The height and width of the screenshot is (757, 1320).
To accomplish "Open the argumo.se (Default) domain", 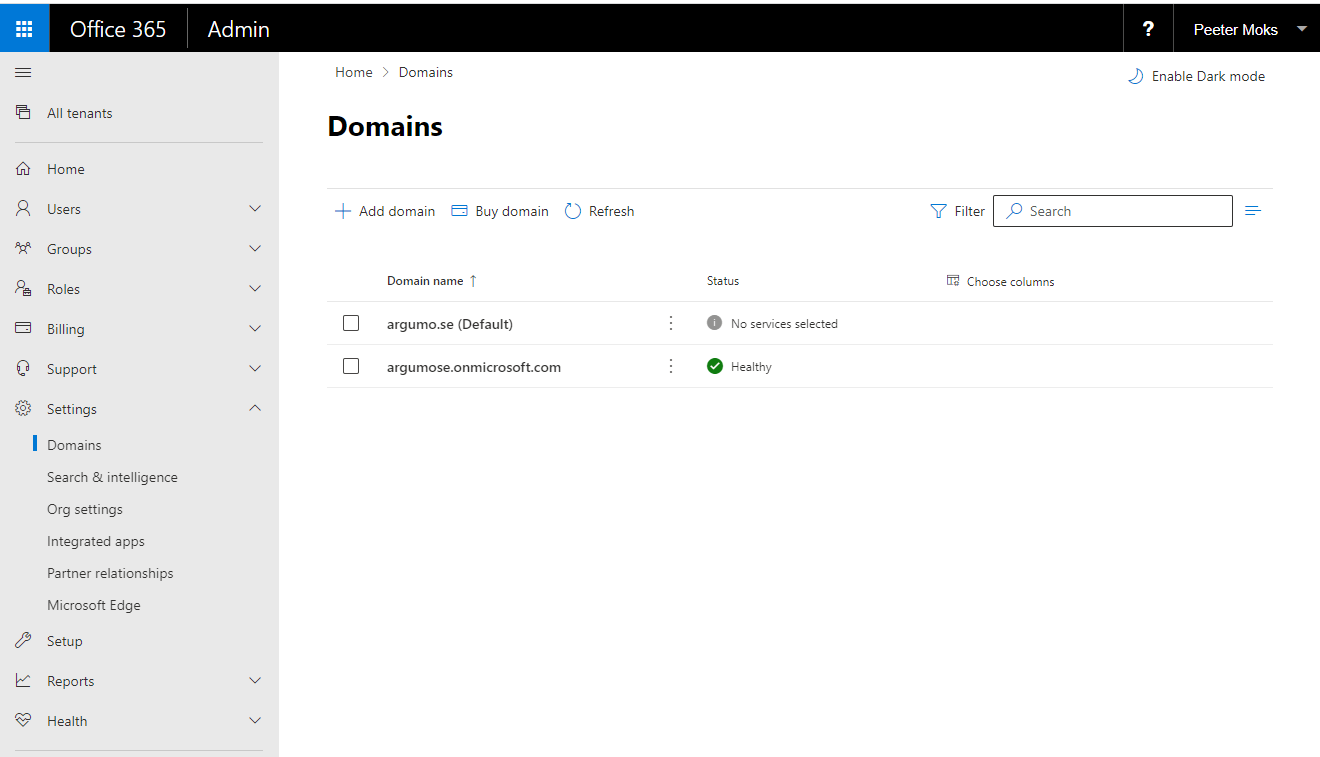I will pyautogui.click(x=450, y=324).
